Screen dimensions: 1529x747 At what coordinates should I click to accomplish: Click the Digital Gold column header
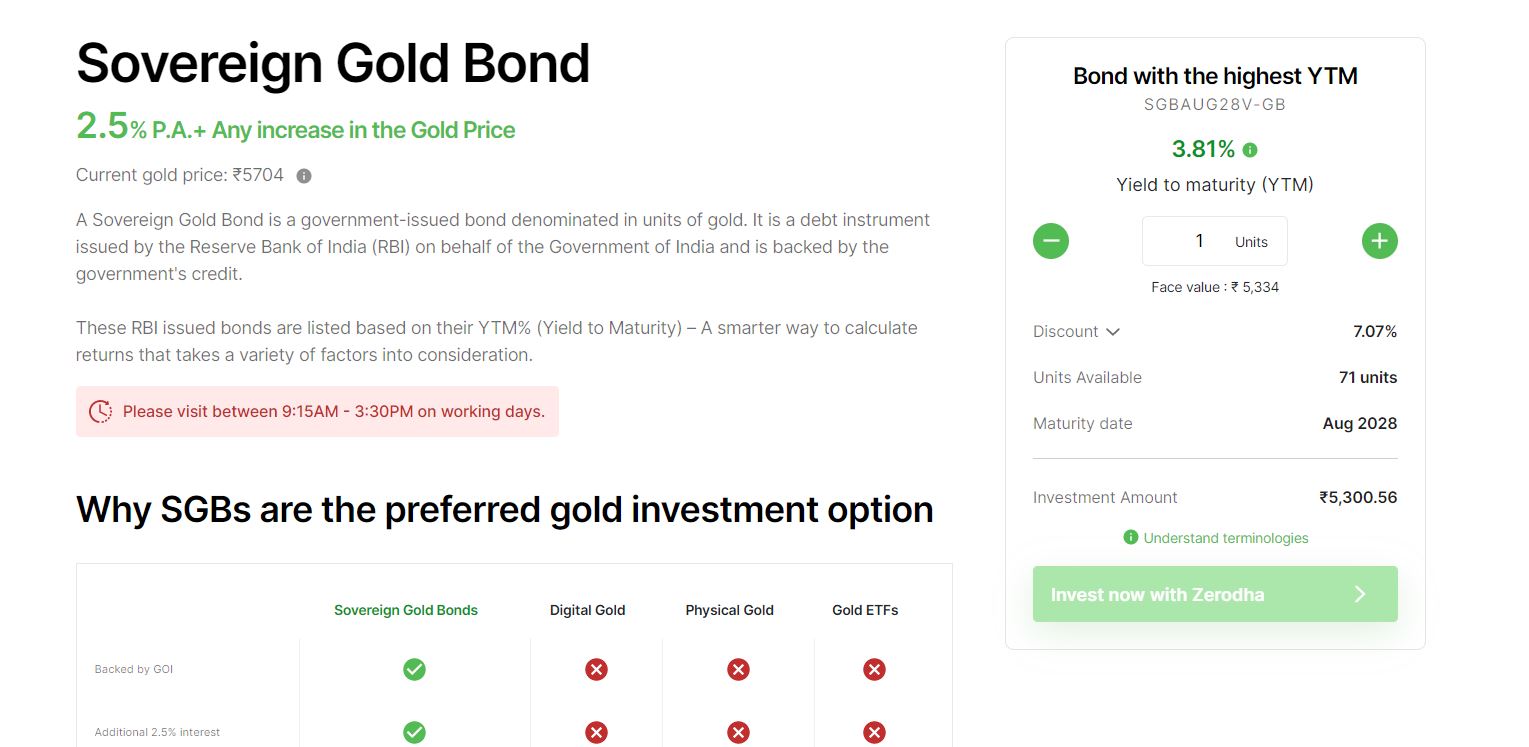(x=587, y=610)
